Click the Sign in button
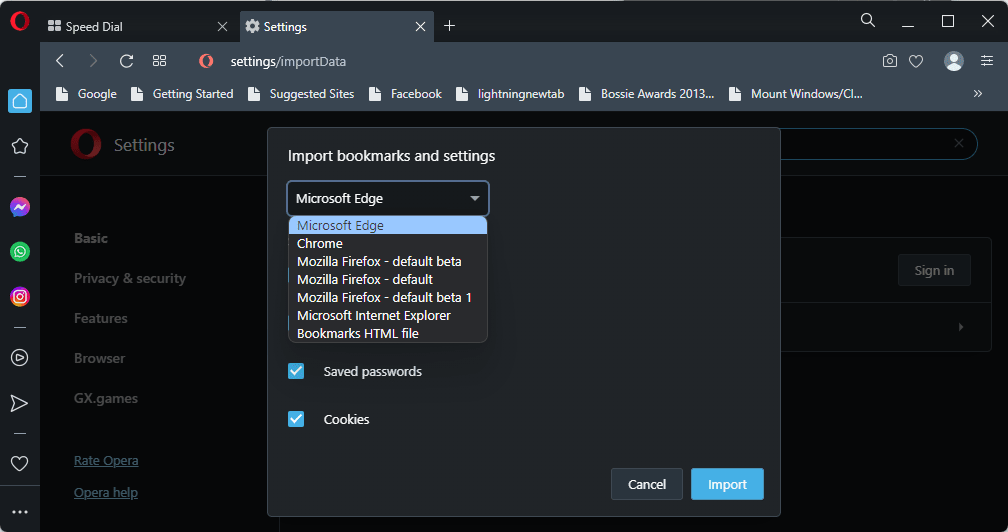 point(934,270)
